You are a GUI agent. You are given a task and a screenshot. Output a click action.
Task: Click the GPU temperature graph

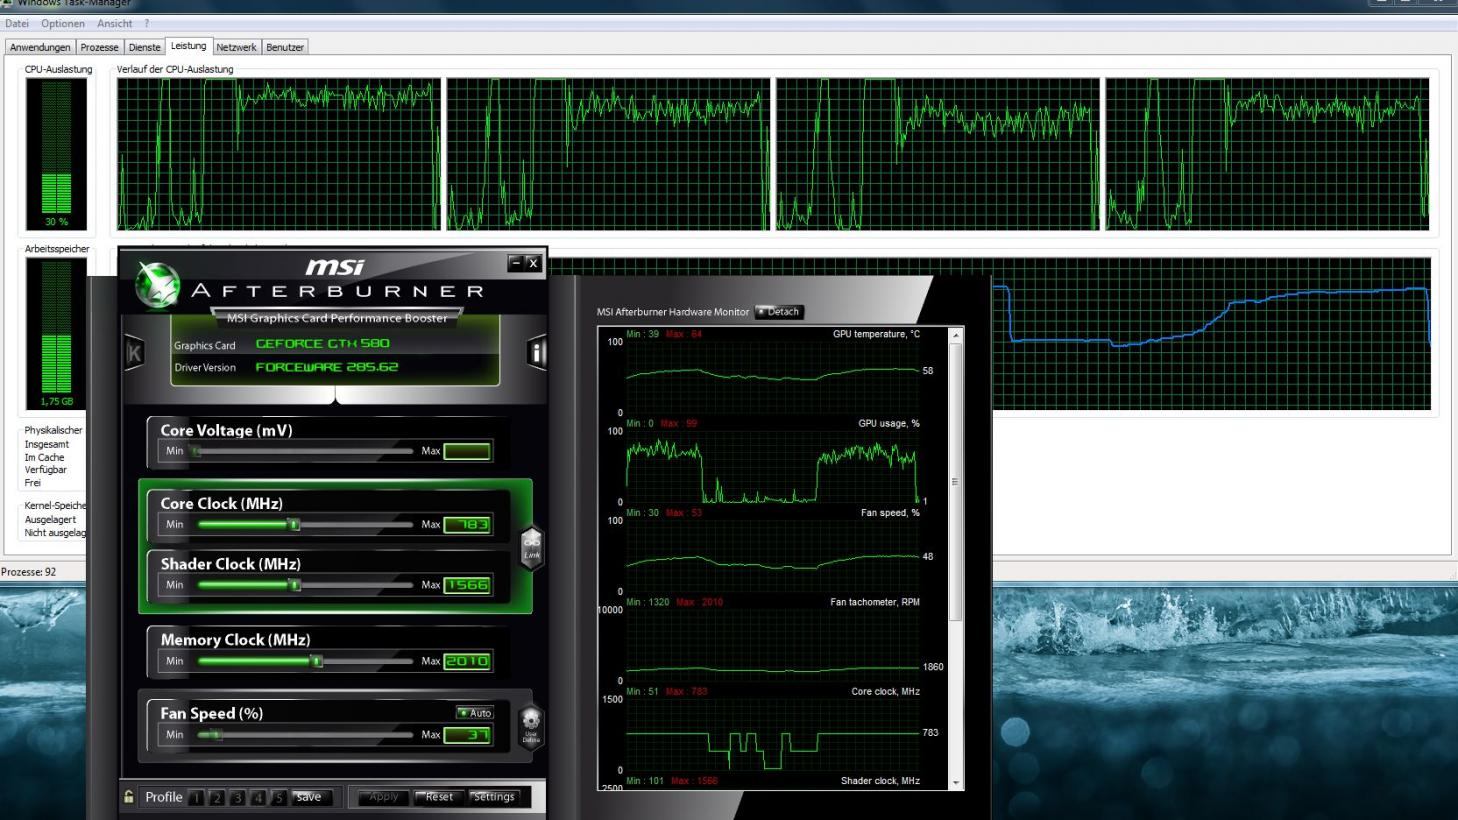click(772, 377)
